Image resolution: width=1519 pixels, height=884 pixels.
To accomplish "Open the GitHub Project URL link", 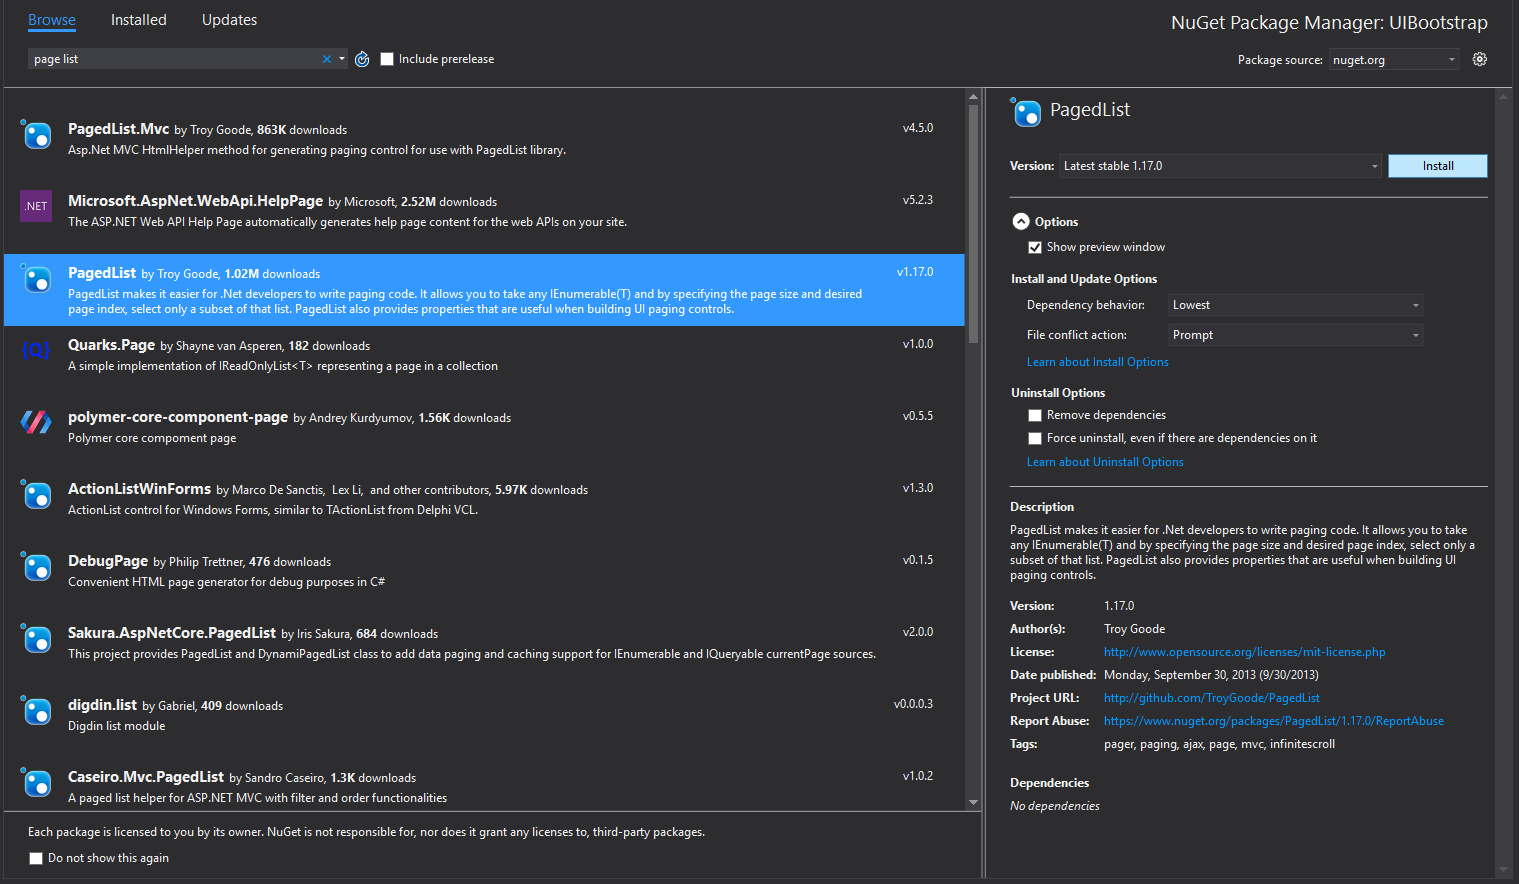I will tap(1211, 698).
